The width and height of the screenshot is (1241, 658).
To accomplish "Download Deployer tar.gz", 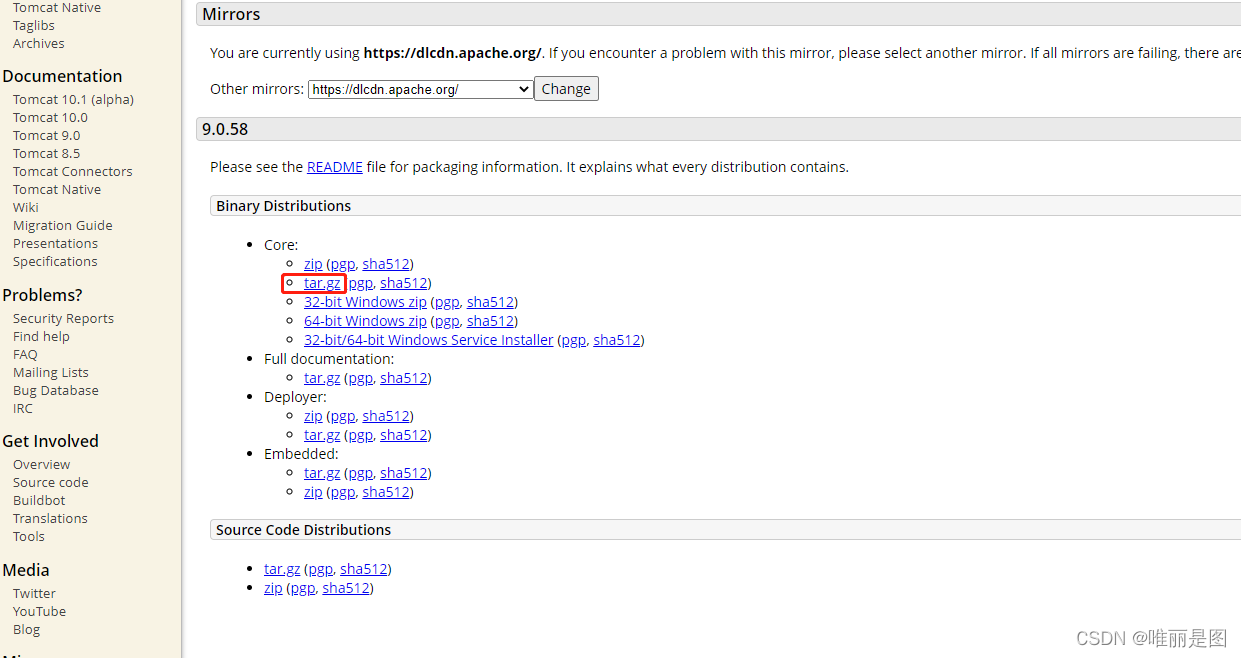I will tap(322, 435).
